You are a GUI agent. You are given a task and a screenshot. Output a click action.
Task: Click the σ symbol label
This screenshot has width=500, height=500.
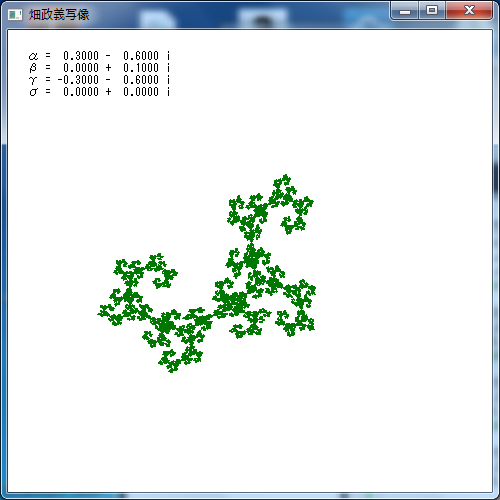click(x=33, y=92)
